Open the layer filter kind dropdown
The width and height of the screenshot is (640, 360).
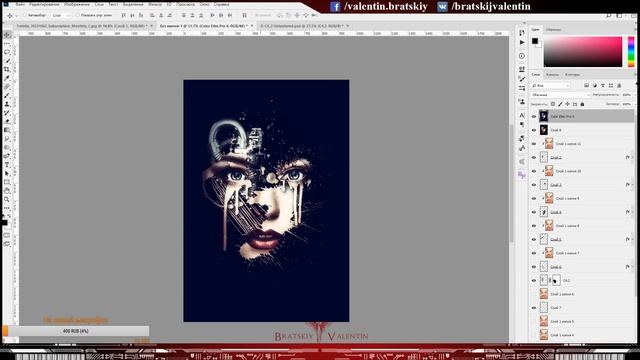(x=551, y=85)
